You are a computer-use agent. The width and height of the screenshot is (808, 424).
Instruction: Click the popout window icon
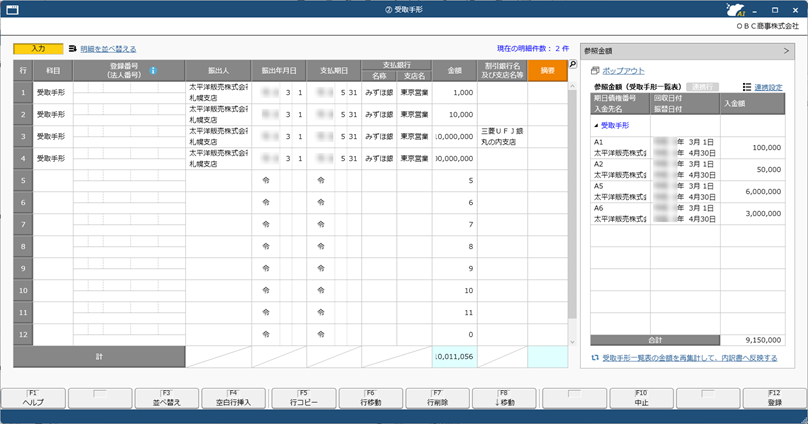pos(595,71)
